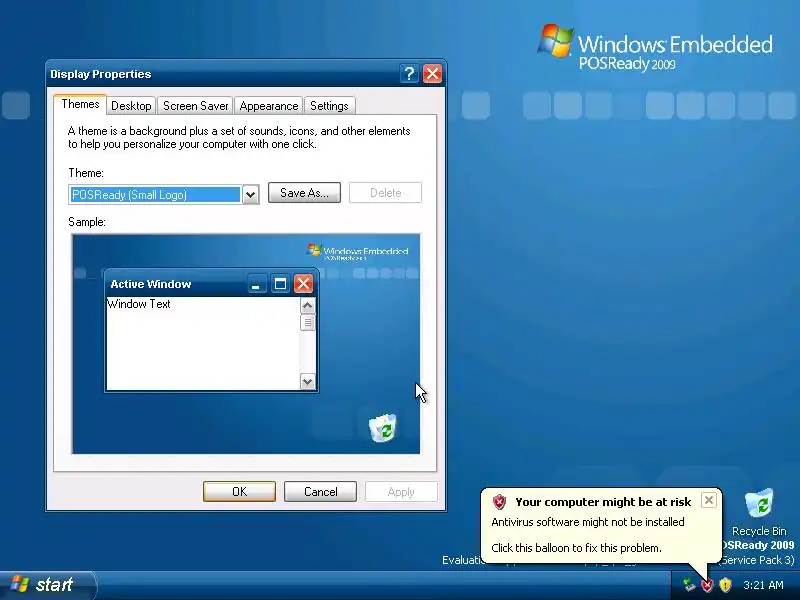This screenshot has width=800, height=600.
Task: Click the disabled Delete button
Action: tap(385, 193)
